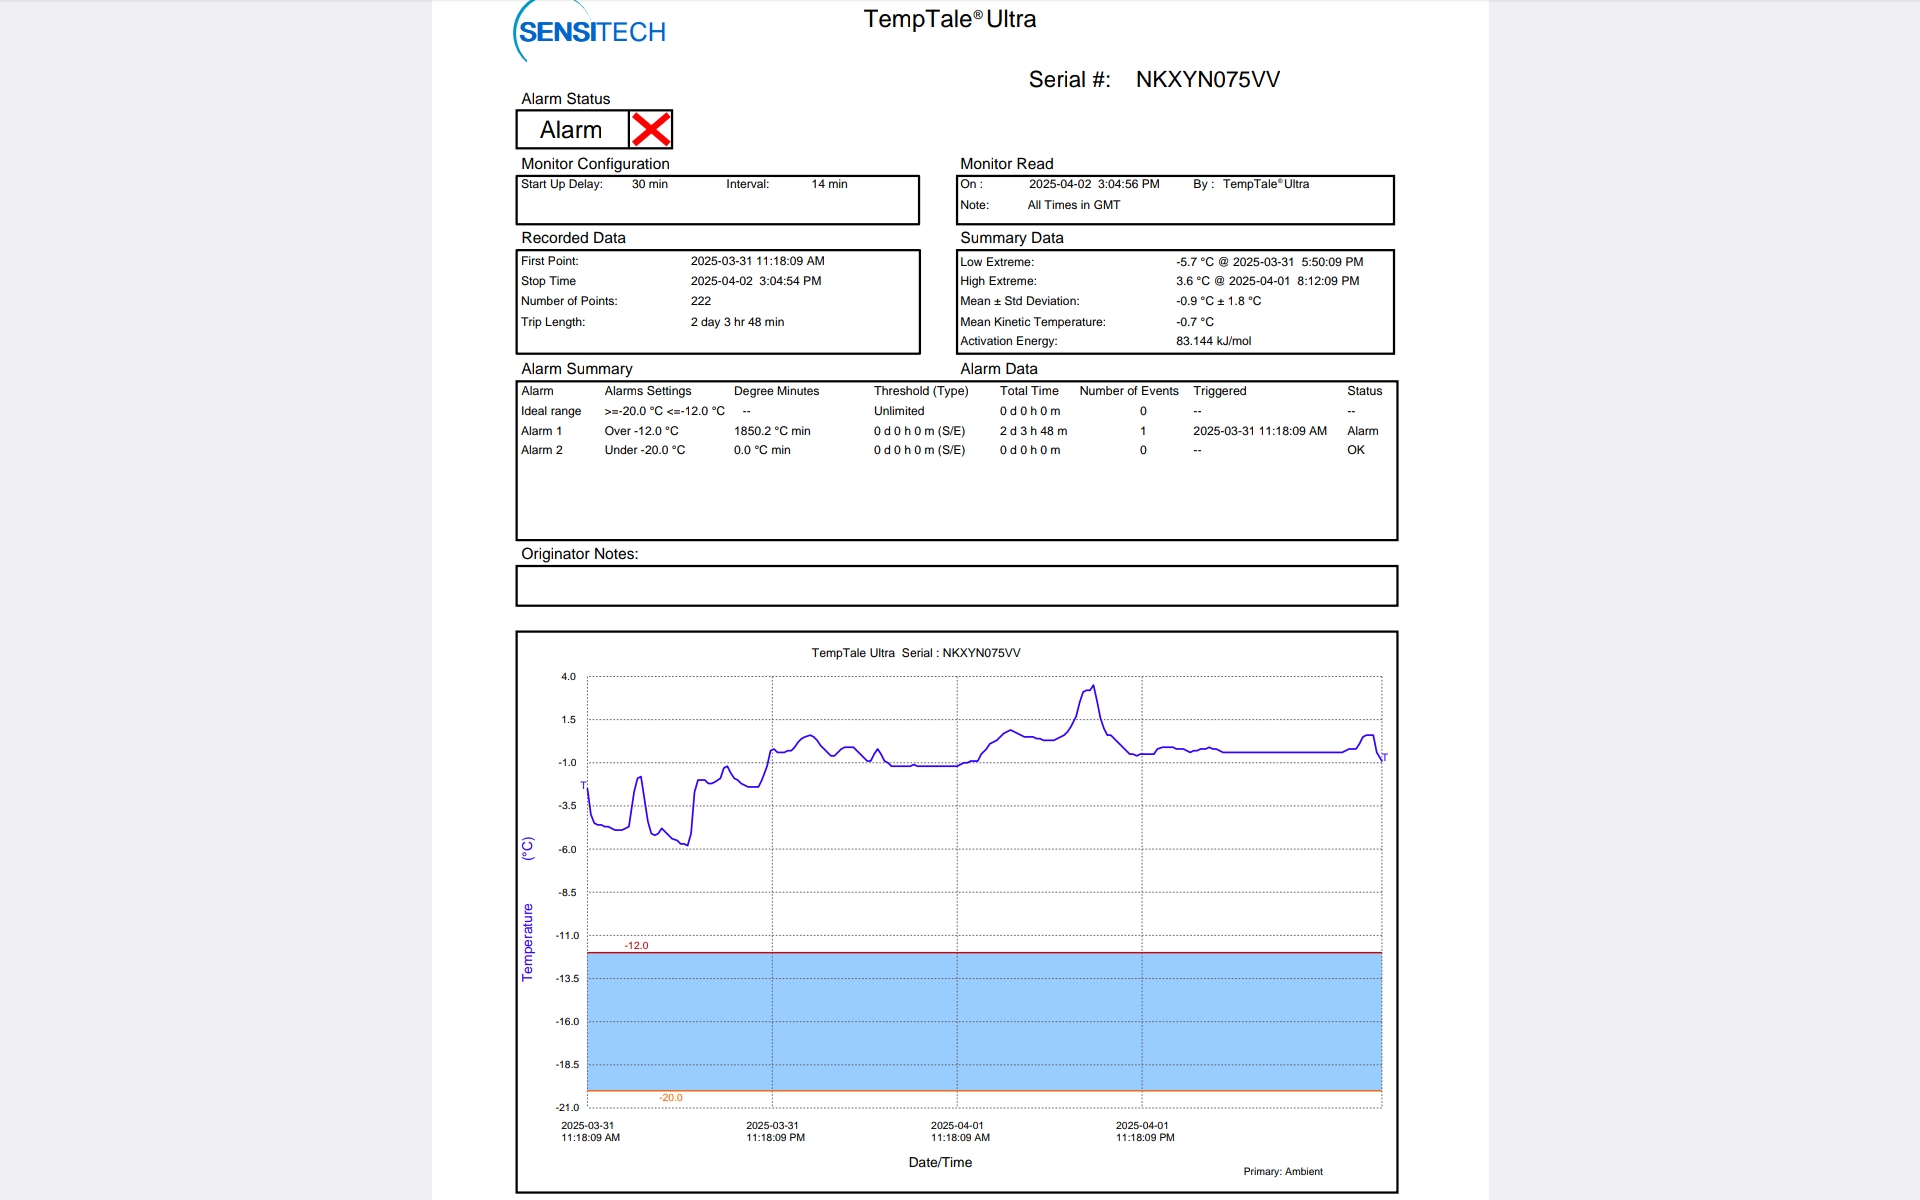Select serial number NKXYN075VV in header

(x=1207, y=80)
